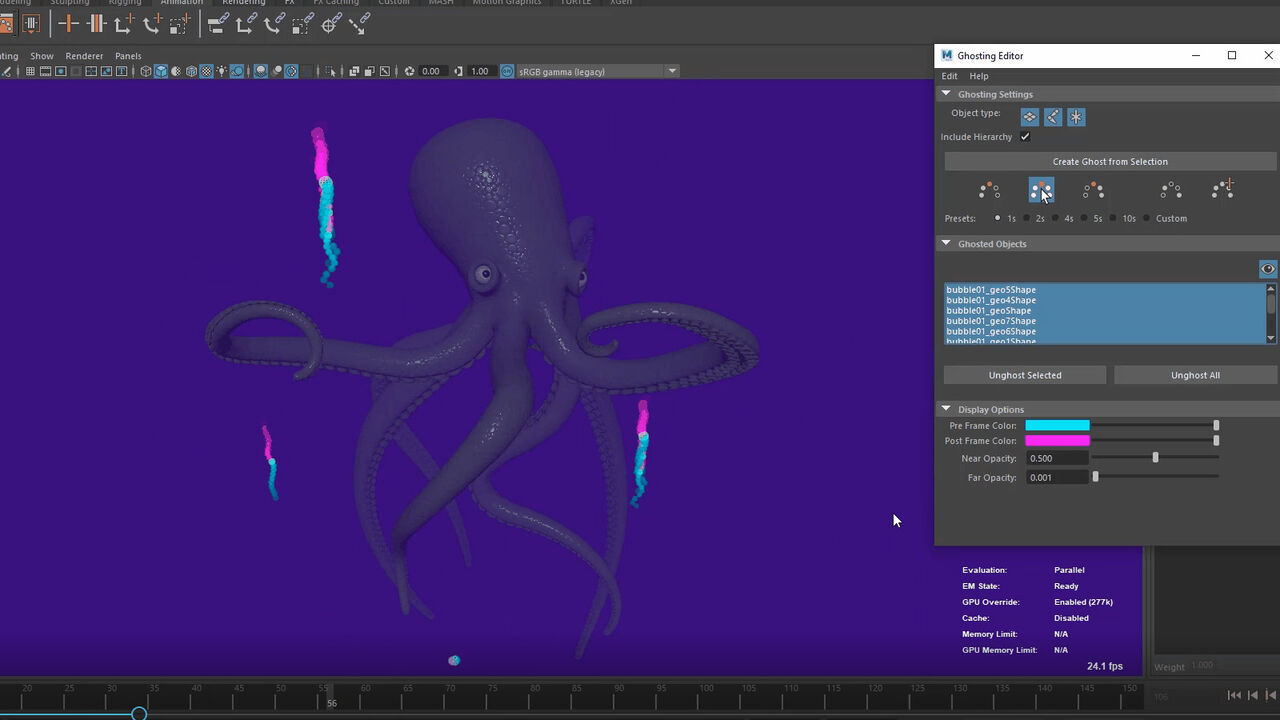Choose the Custom preset radio button
This screenshot has width=1280, height=720.
click(1147, 218)
